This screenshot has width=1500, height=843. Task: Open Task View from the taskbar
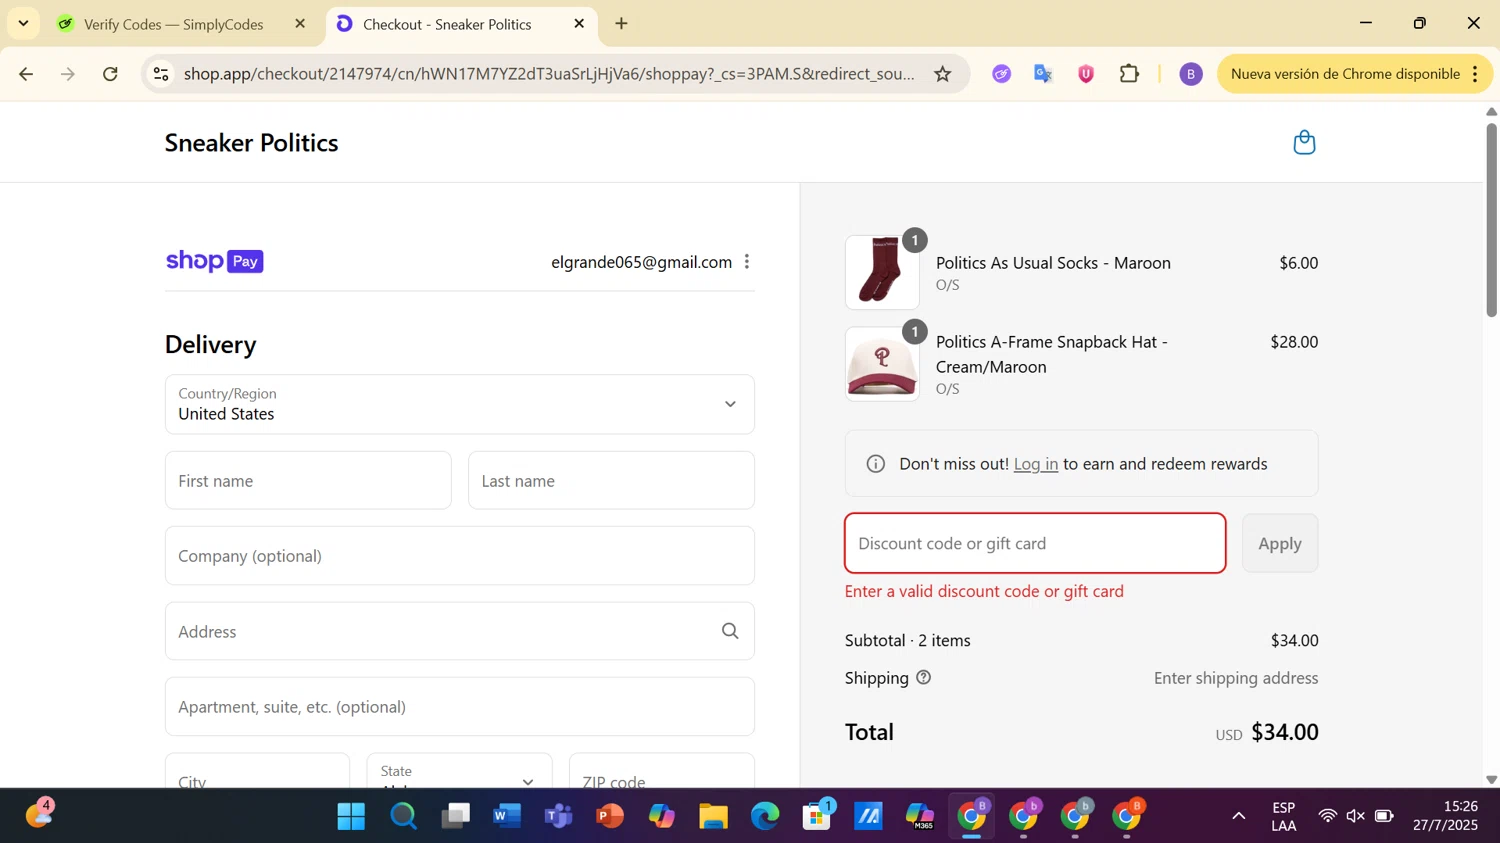pyautogui.click(x=455, y=817)
